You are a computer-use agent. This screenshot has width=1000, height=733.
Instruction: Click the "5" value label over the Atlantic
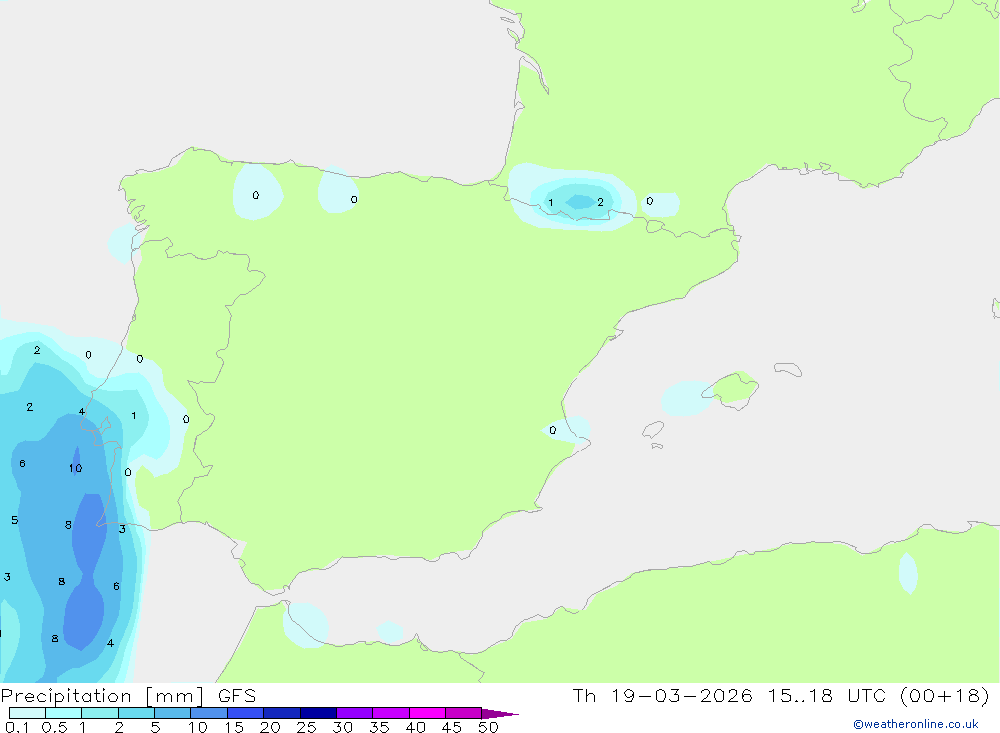pyautogui.click(x=15, y=520)
